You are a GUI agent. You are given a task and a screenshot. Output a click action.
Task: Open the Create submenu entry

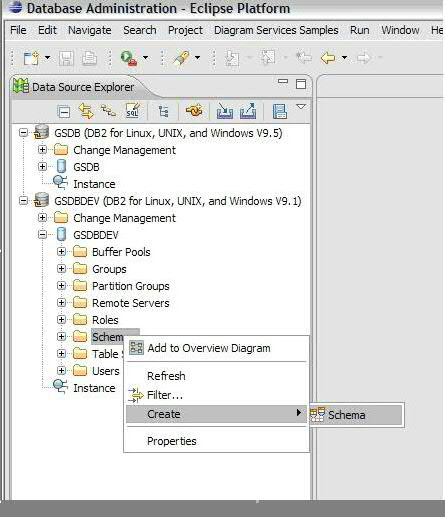[216, 414]
